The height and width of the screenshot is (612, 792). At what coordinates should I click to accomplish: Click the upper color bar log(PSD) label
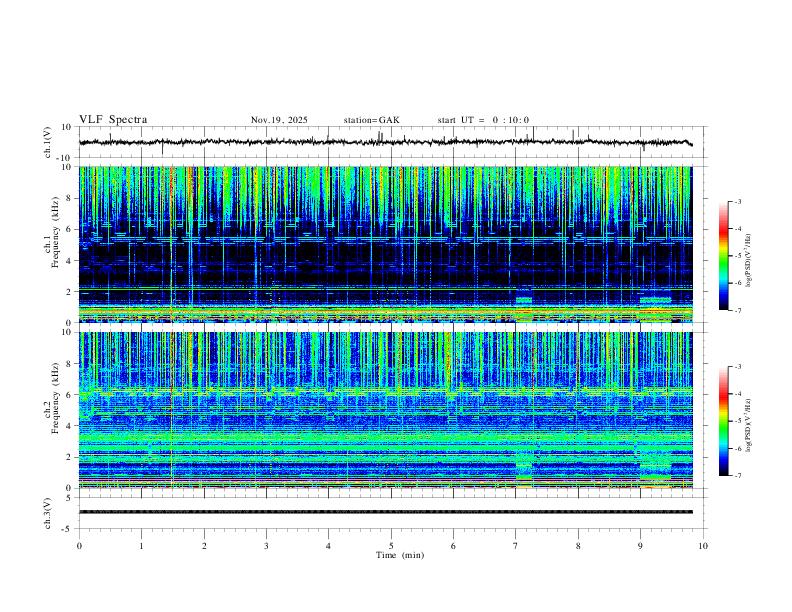(749, 261)
